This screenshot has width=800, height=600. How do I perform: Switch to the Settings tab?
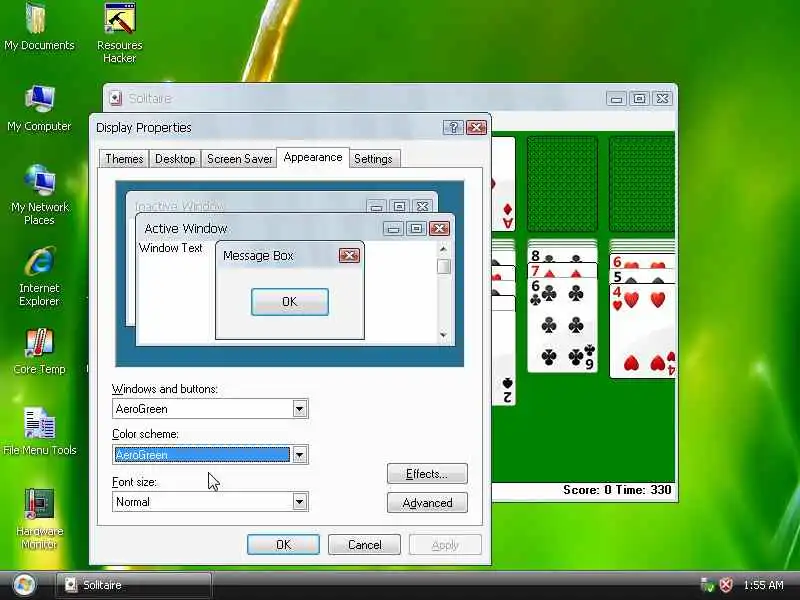tap(373, 159)
